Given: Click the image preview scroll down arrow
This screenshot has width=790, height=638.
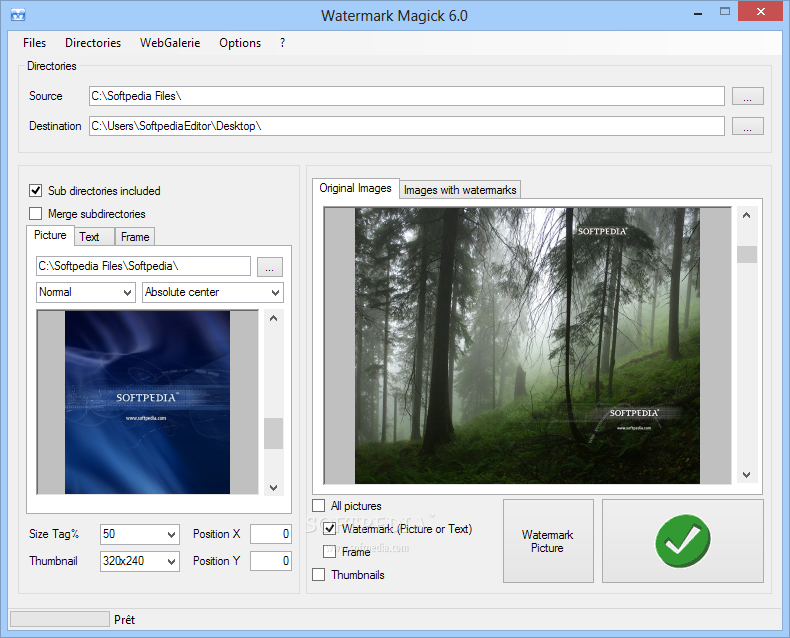Looking at the screenshot, I should [747, 475].
